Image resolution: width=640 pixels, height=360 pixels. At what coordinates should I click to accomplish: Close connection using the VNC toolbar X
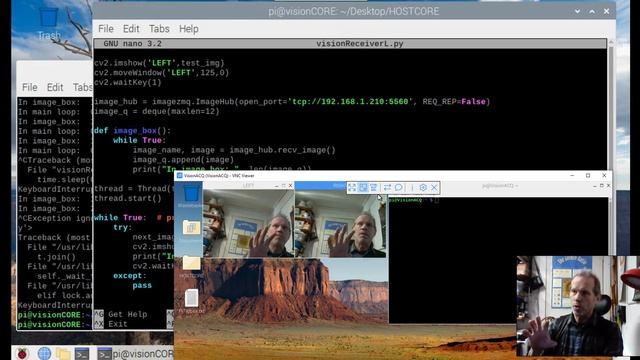coord(434,187)
